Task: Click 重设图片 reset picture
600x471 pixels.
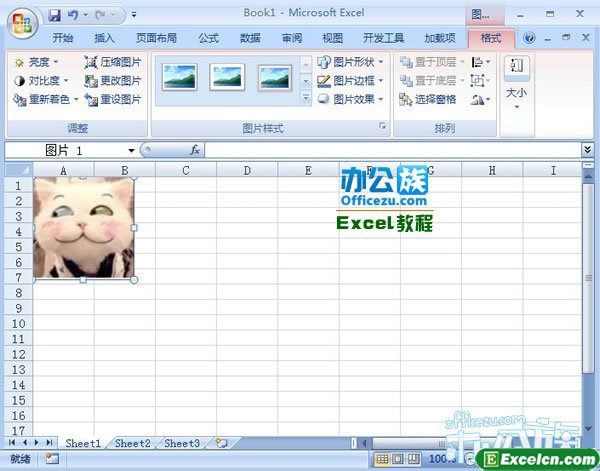Action: (x=113, y=99)
